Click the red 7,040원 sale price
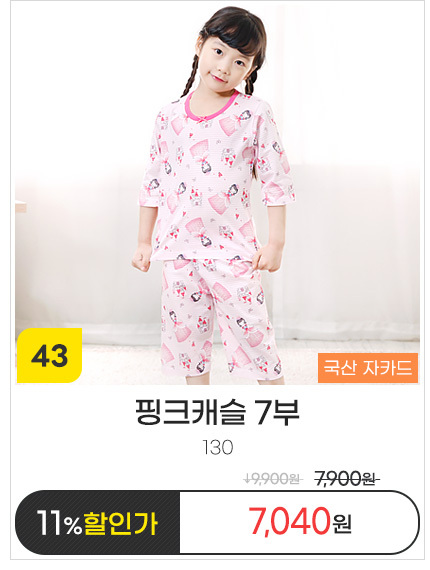Image resolution: width=430 pixels, height=570 pixels. click(300, 522)
